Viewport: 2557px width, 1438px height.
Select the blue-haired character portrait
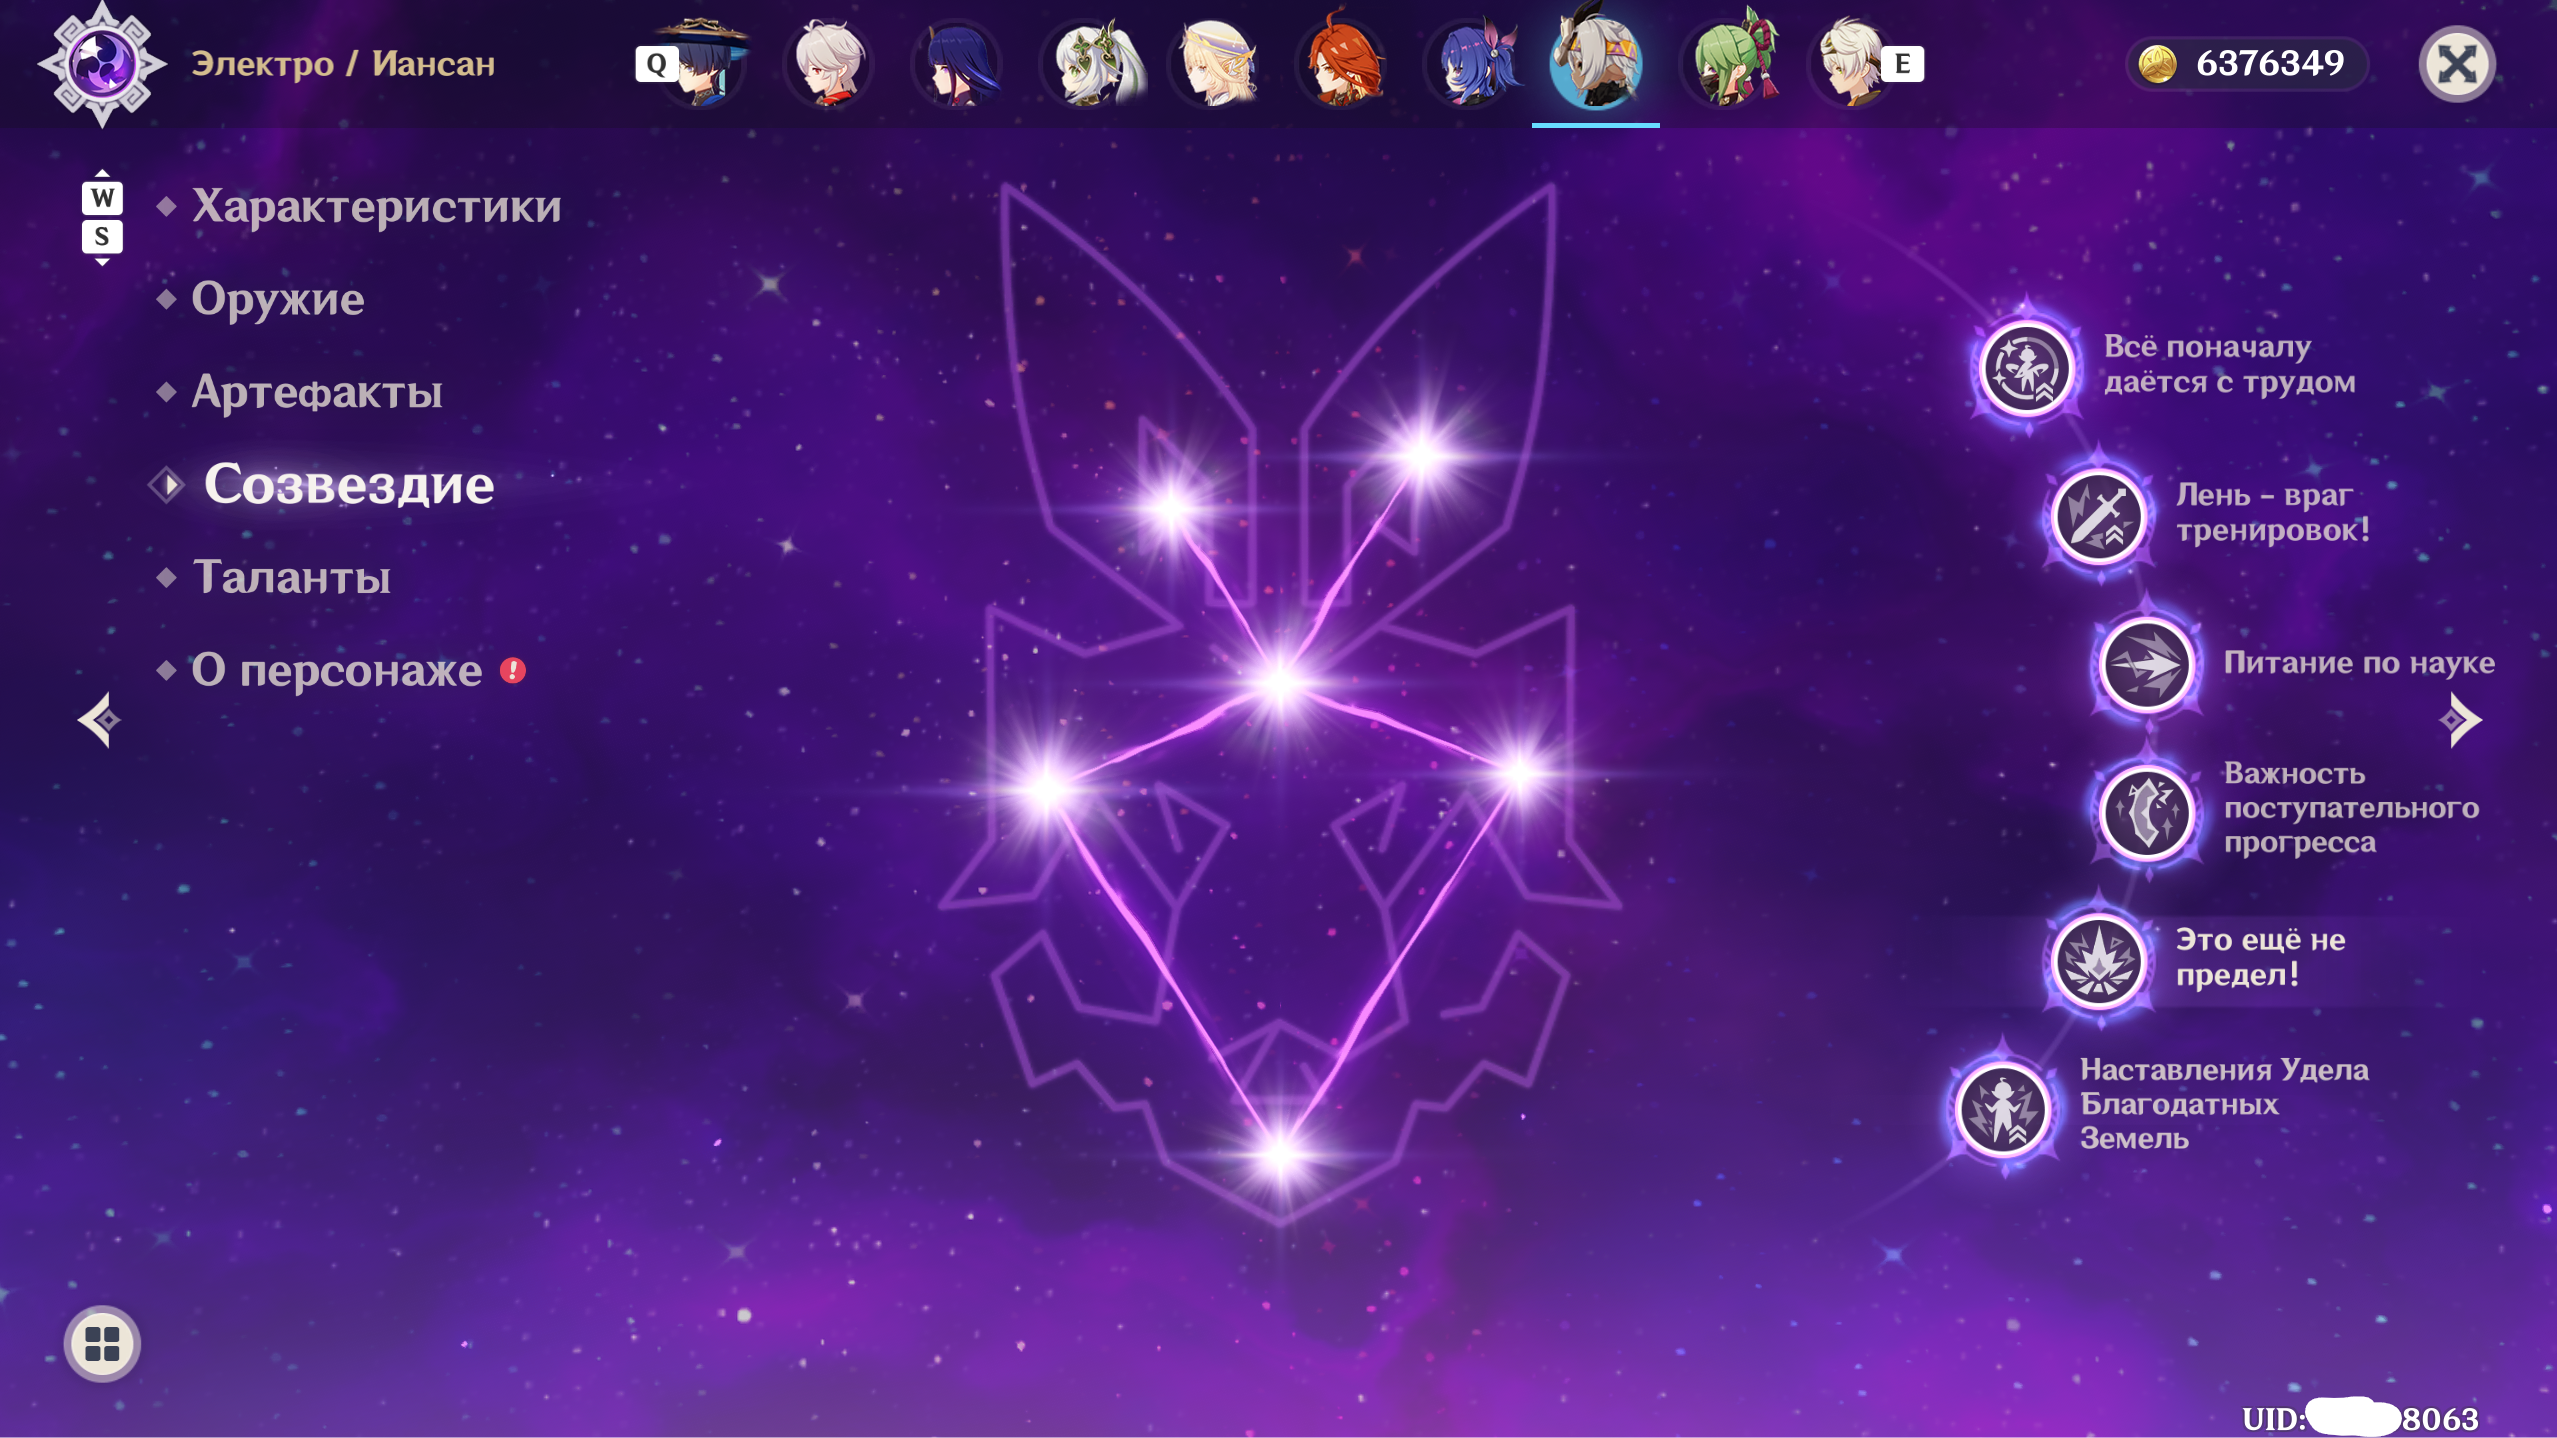pyautogui.click(x=1470, y=62)
